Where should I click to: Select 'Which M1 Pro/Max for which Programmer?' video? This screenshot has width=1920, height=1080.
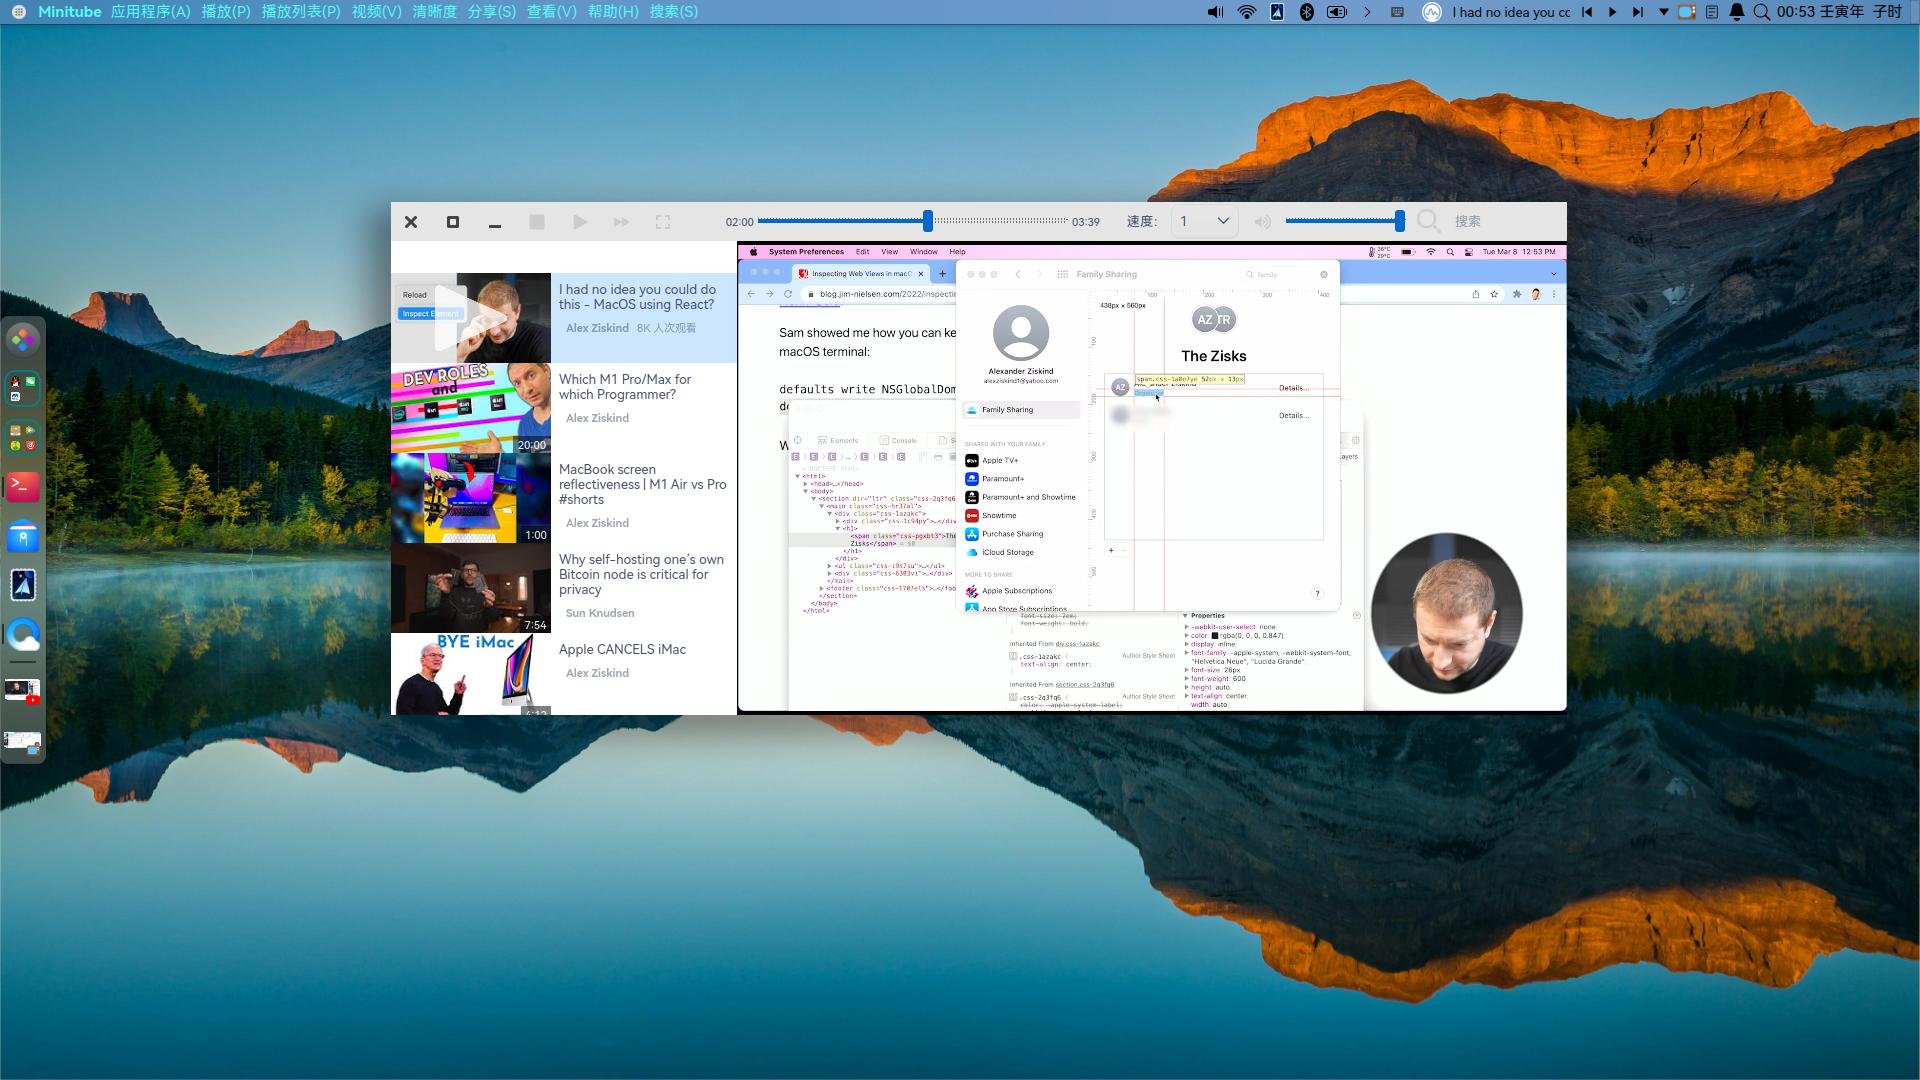click(625, 387)
